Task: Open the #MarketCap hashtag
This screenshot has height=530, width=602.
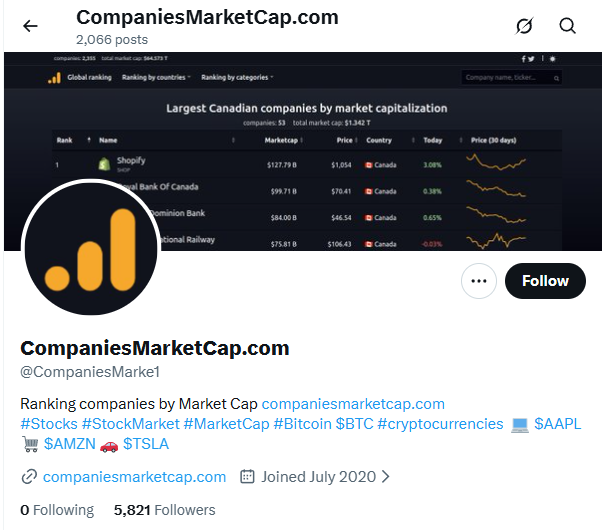Action: click(226, 424)
